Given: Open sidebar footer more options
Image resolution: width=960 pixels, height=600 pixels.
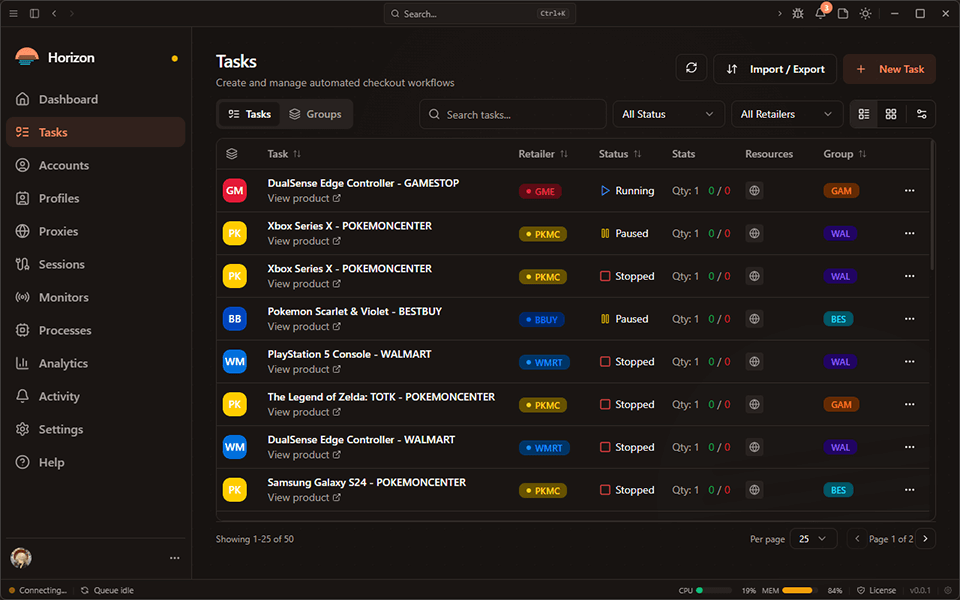Looking at the screenshot, I should (174, 558).
